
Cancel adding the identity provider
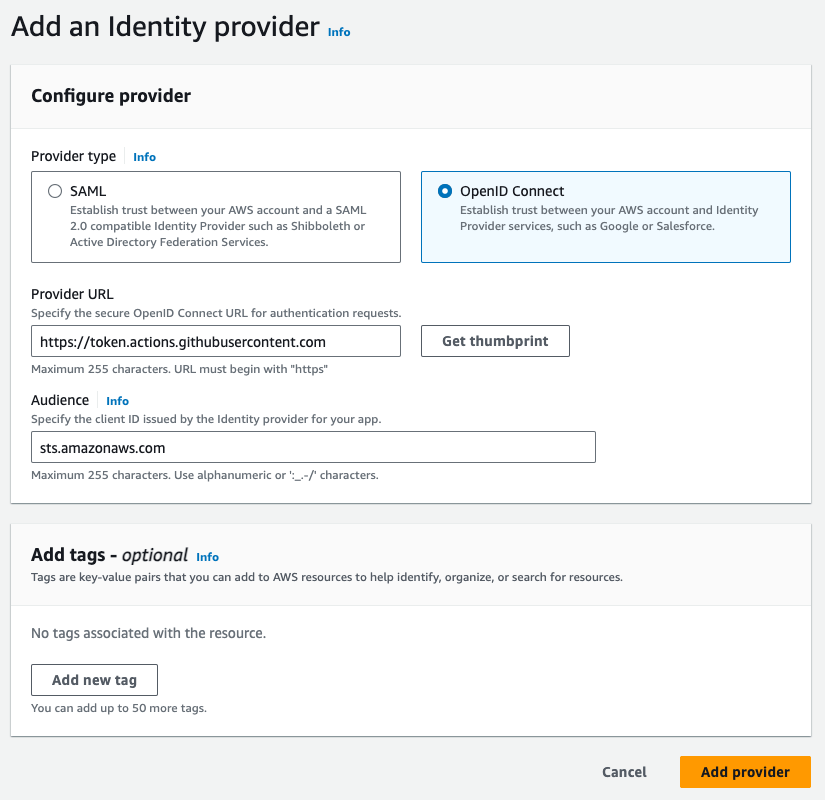tap(624, 772)
